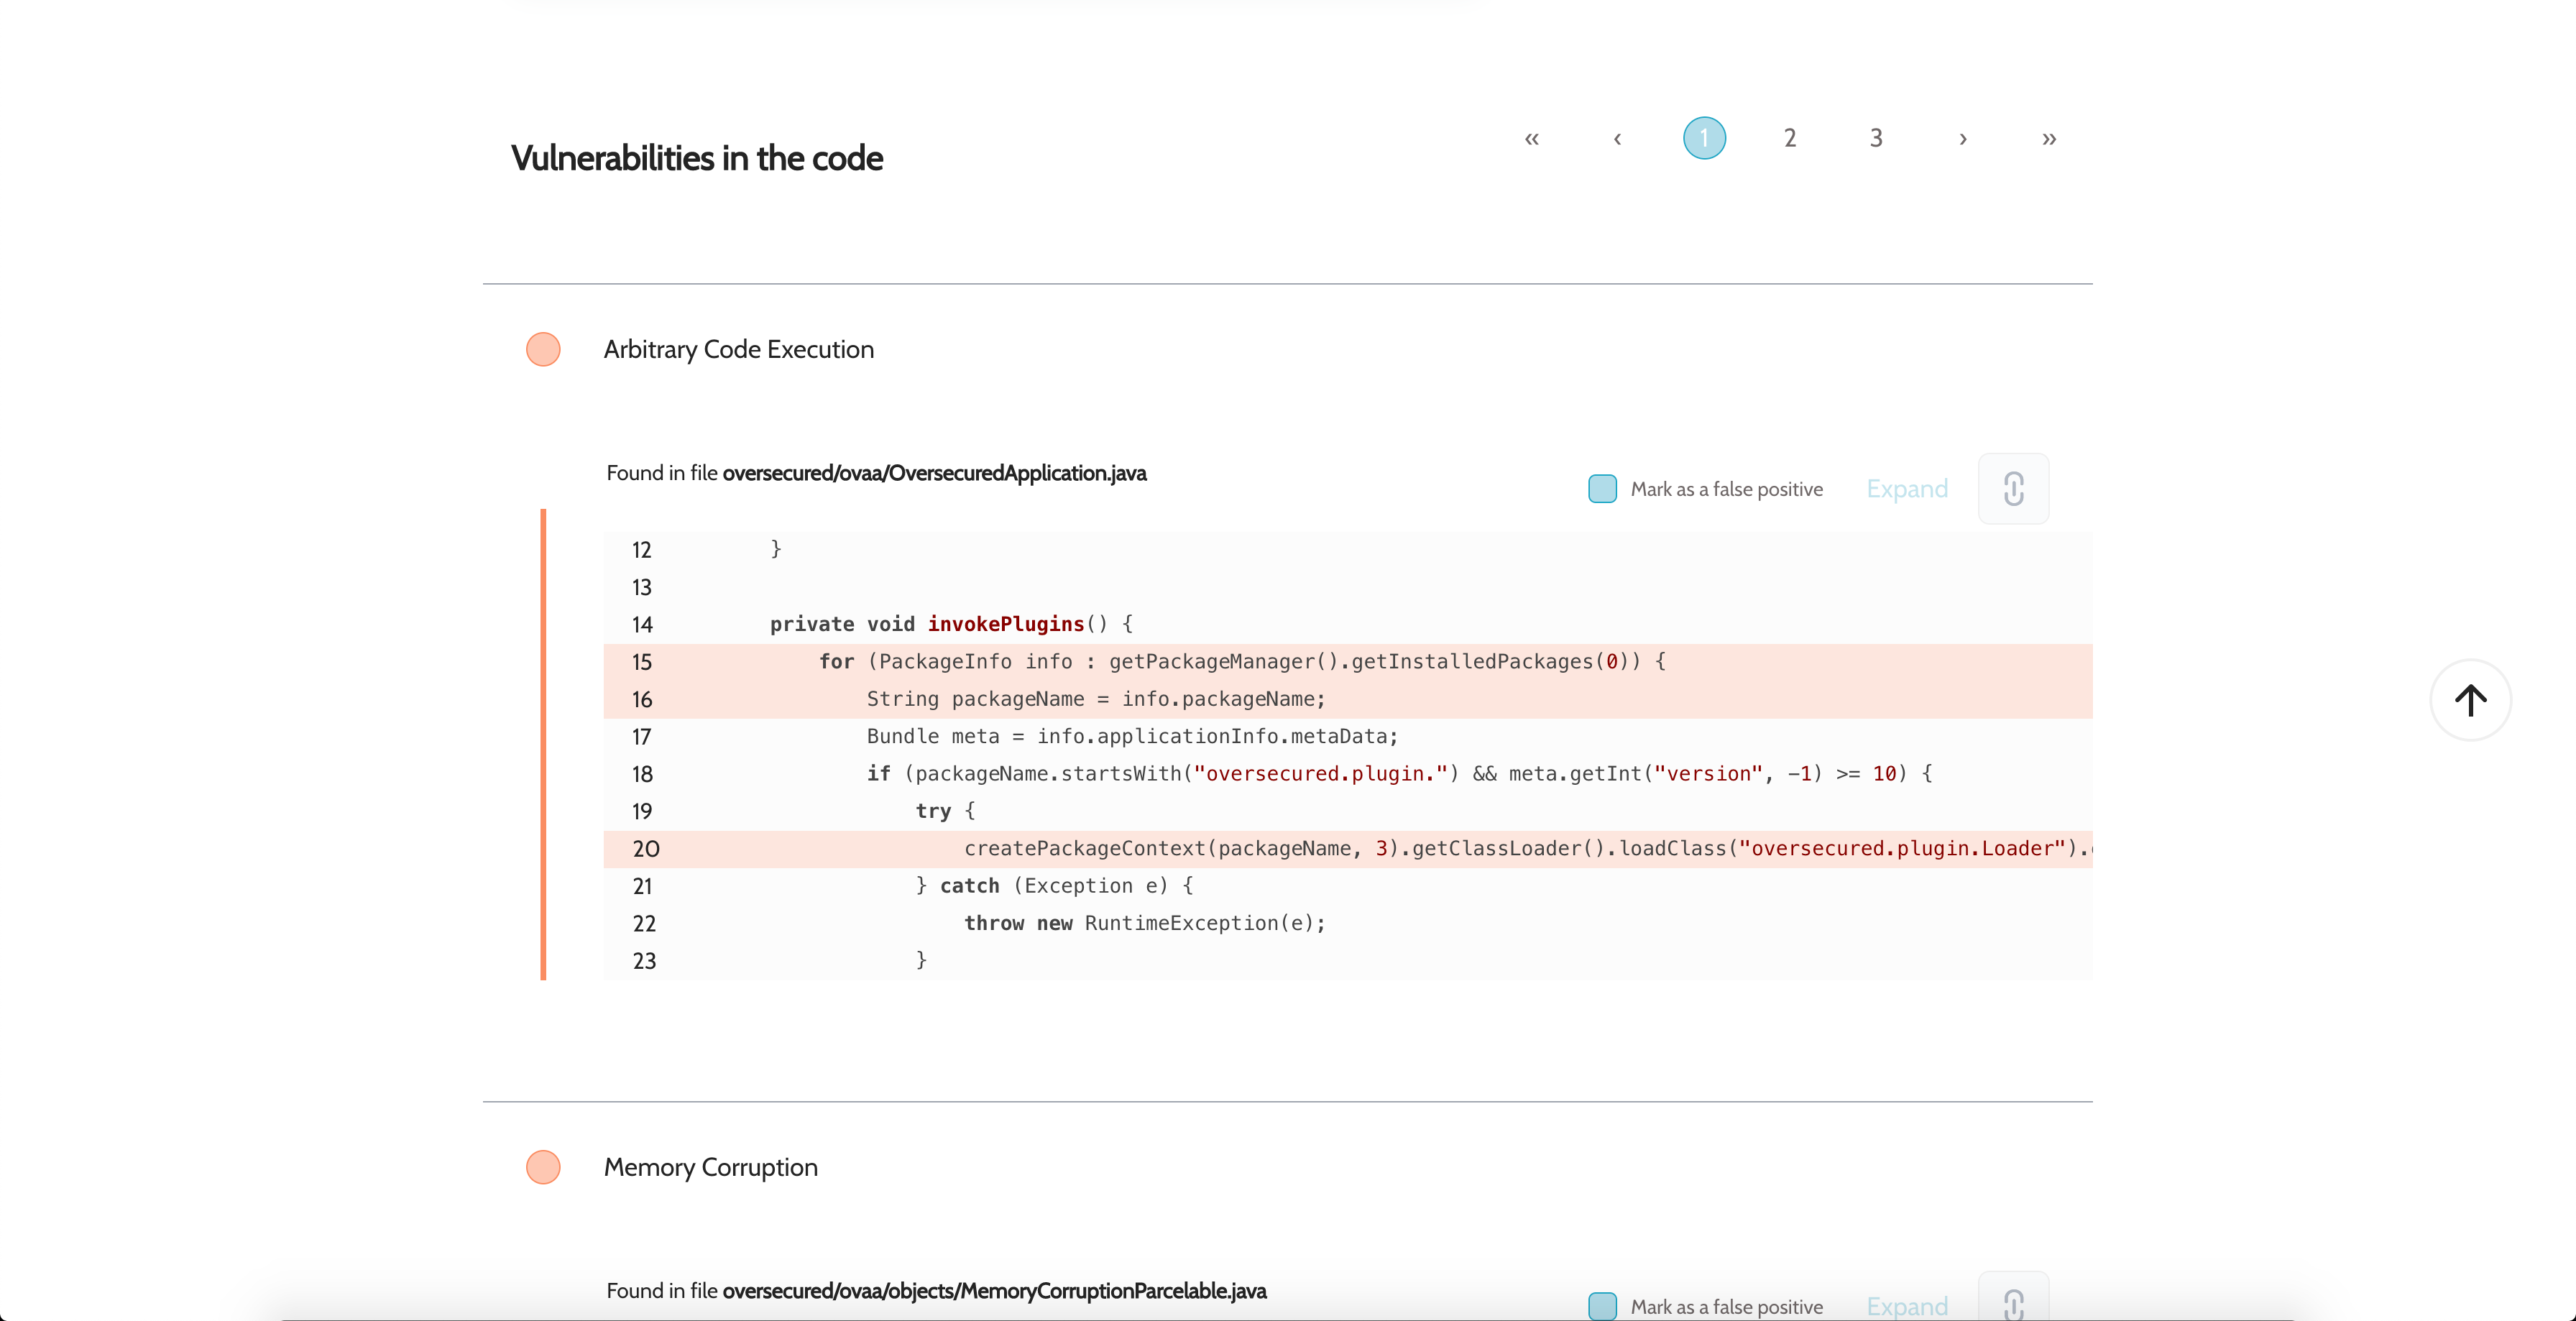Select pagination page 2
The width and height of the screenshot is (2576, 1321).
coord(1790,138)
